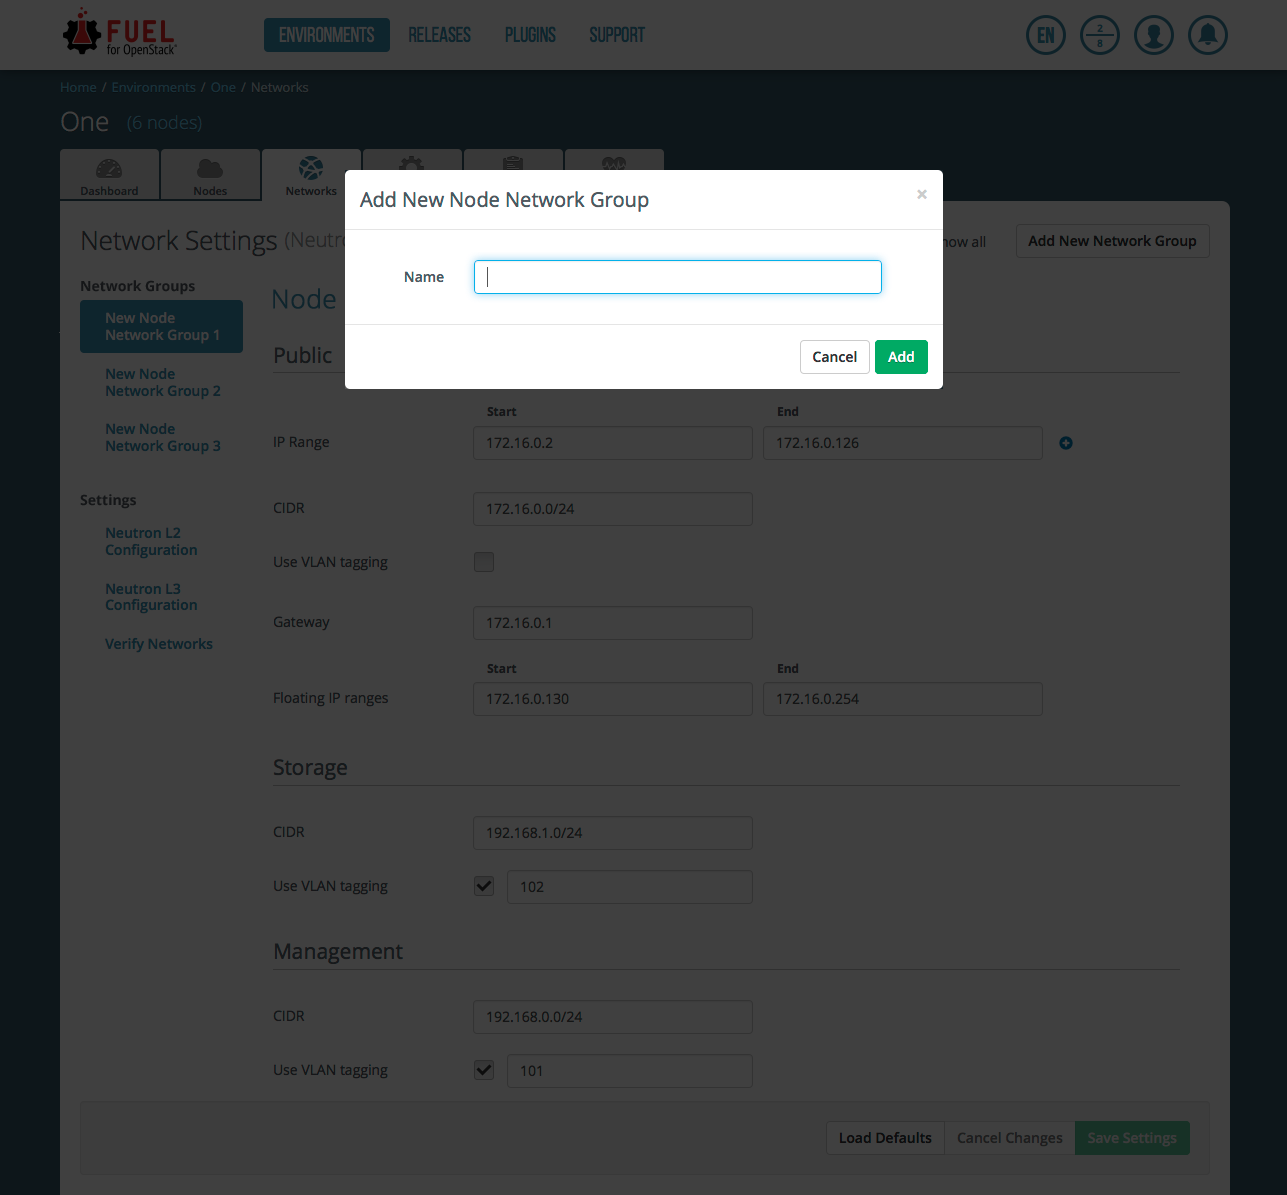
Task: Open the notifications bell icon
Action: click(x=1207, y=36)
